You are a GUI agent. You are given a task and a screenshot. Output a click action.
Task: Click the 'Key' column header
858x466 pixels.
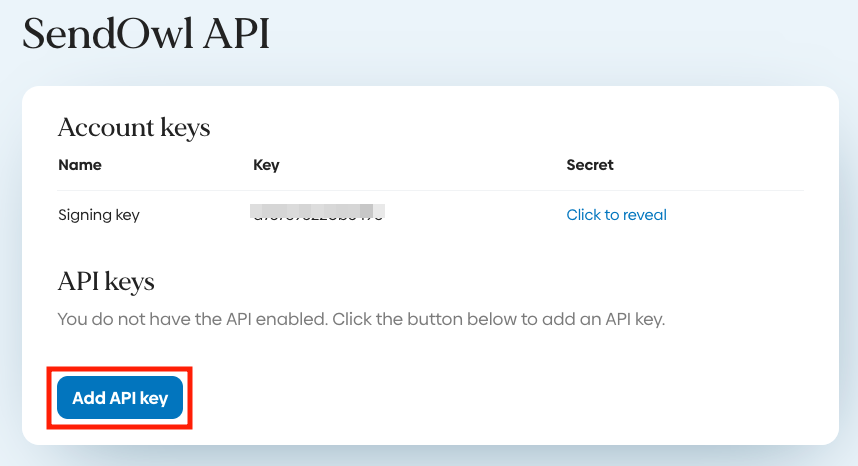(266, 165)
